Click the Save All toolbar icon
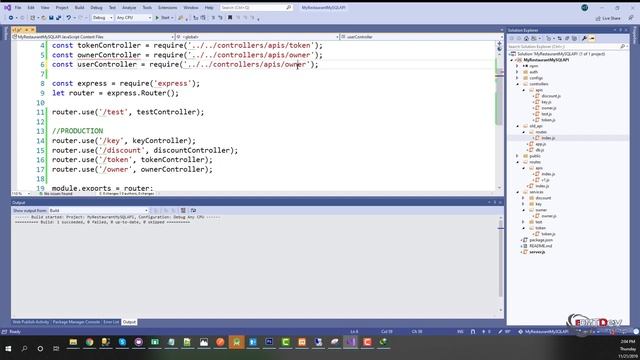 (x=59, y=18)
